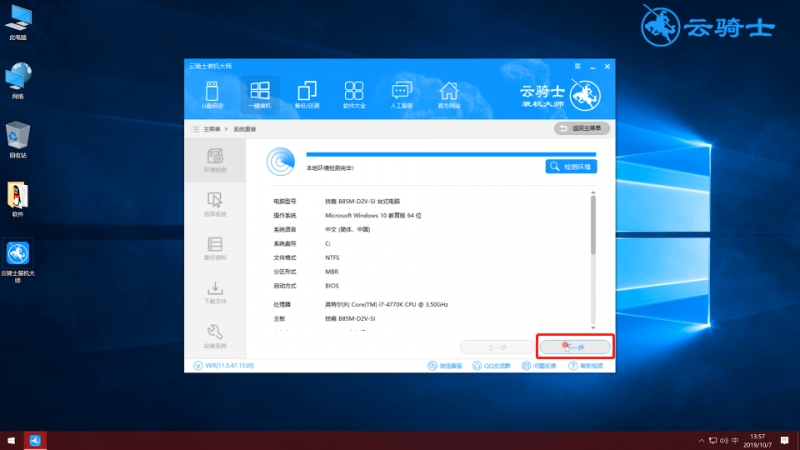Select the 此电脑 desktop icon
Screen dimensions: 800x450
[18, 23]
